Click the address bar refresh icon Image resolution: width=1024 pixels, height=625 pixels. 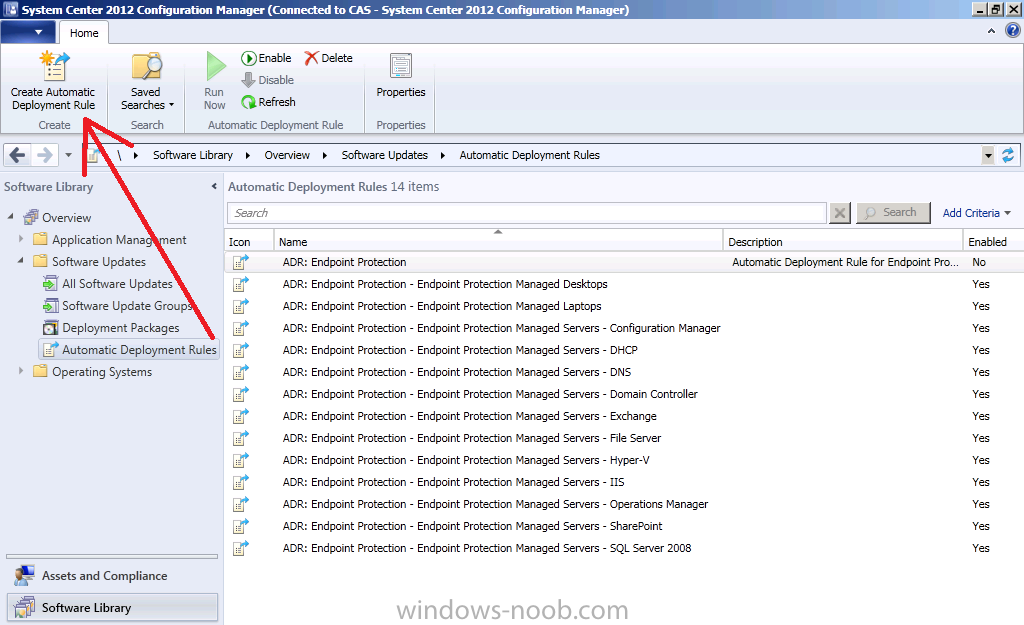(x=1008, y=155)
